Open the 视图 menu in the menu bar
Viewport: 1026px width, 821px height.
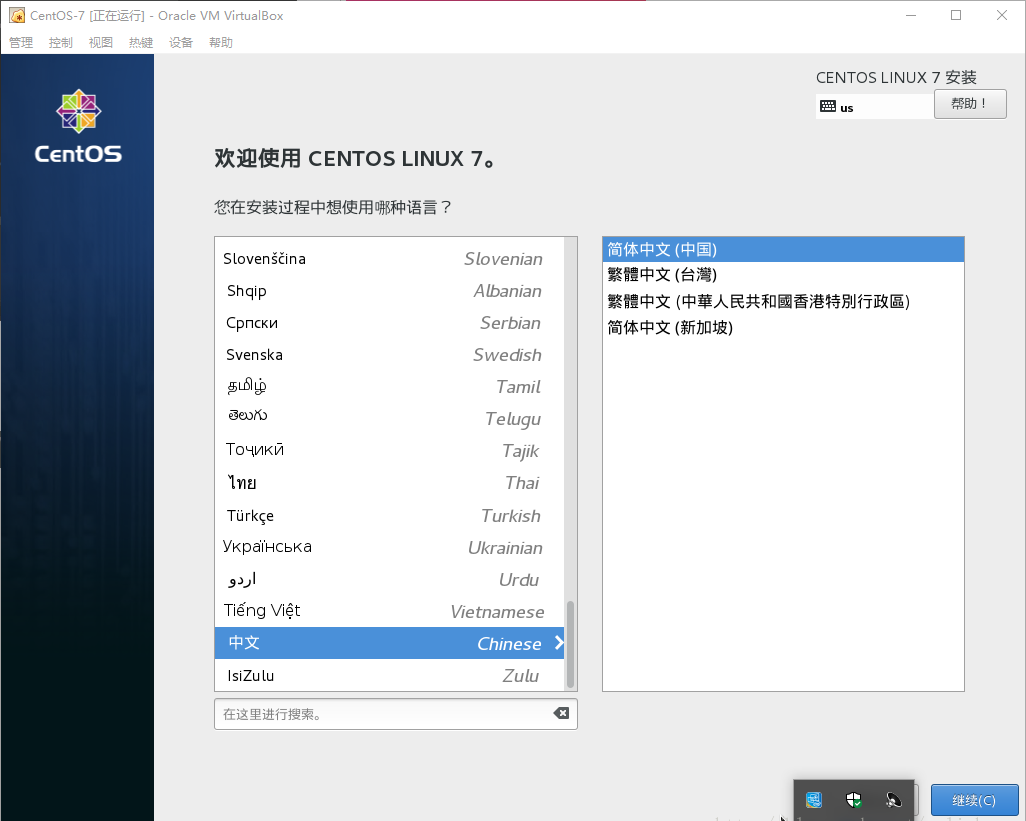(x=101, y=43)
